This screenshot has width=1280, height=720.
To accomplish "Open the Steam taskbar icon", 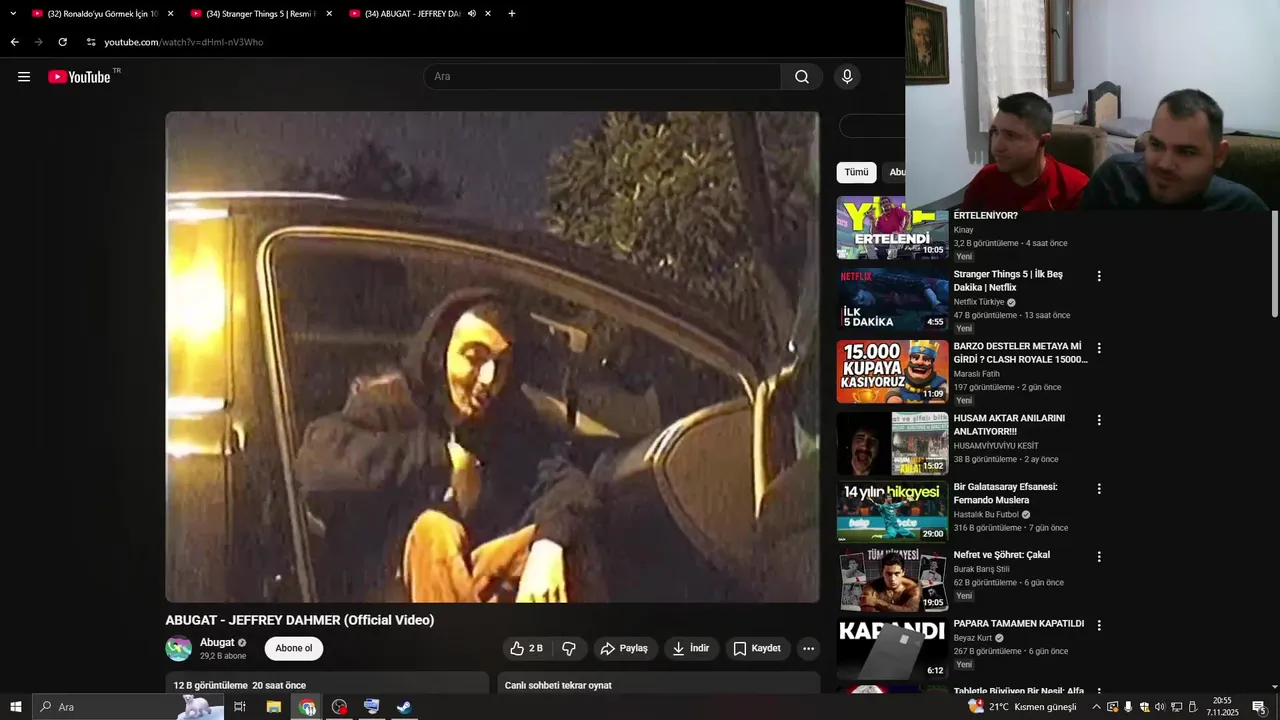I will (404, 707).
